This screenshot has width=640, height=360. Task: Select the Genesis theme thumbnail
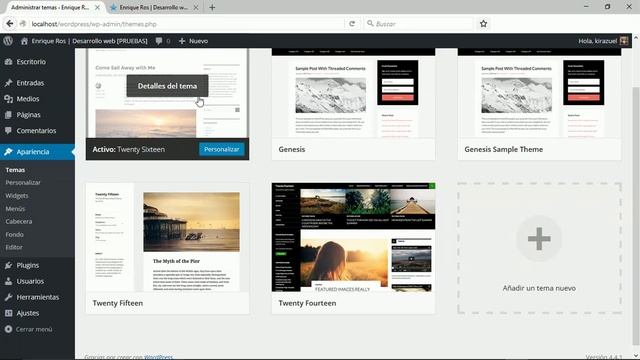(x=353, y=93)
